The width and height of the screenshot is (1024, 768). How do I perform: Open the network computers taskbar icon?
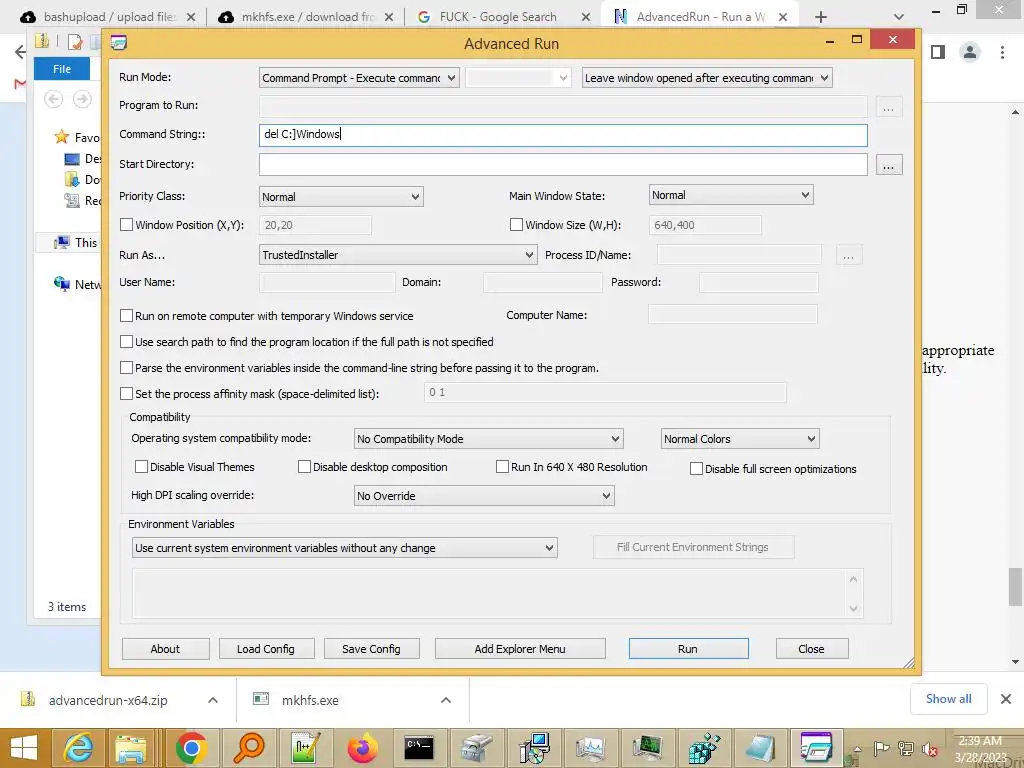pyautogui.click(x=534, y=747)
